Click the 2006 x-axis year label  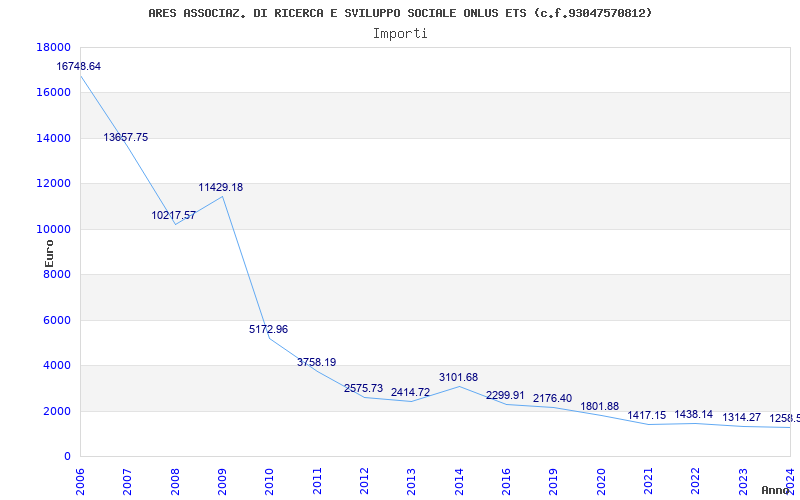point(80,482)
